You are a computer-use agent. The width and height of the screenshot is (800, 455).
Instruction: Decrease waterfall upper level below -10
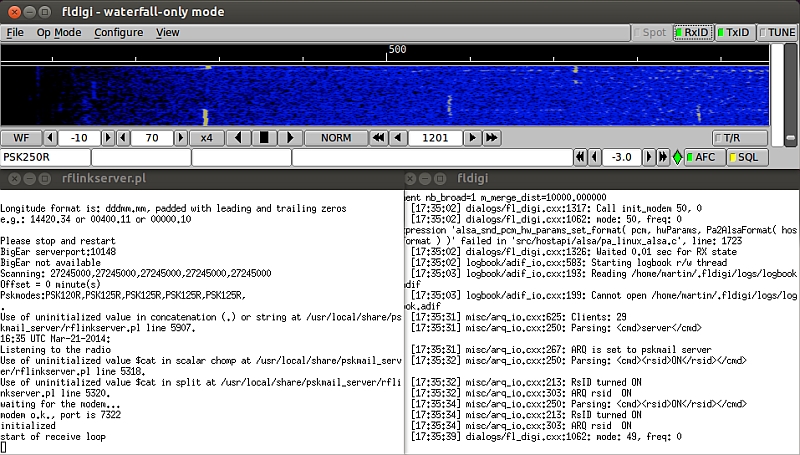point(50,138)
